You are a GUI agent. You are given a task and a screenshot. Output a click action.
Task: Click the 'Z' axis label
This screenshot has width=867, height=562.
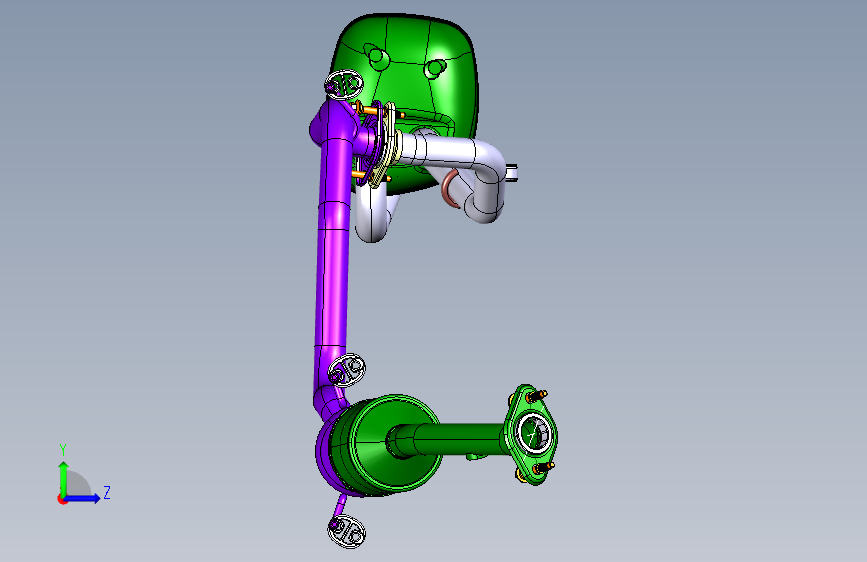pos(107,492)
